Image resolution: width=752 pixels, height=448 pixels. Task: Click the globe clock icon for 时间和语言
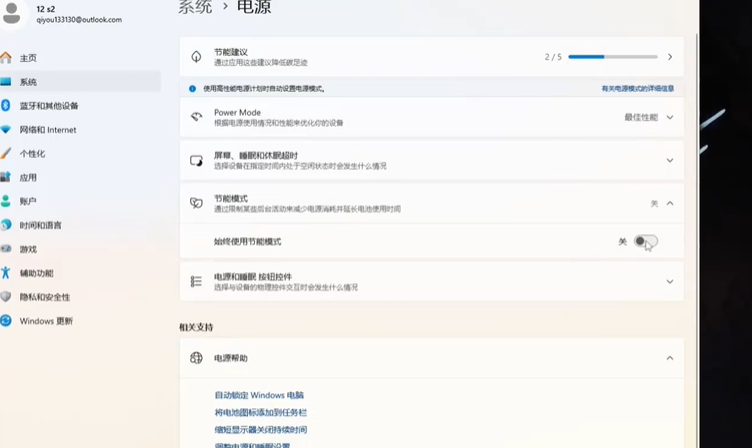(x=6, y=225)
